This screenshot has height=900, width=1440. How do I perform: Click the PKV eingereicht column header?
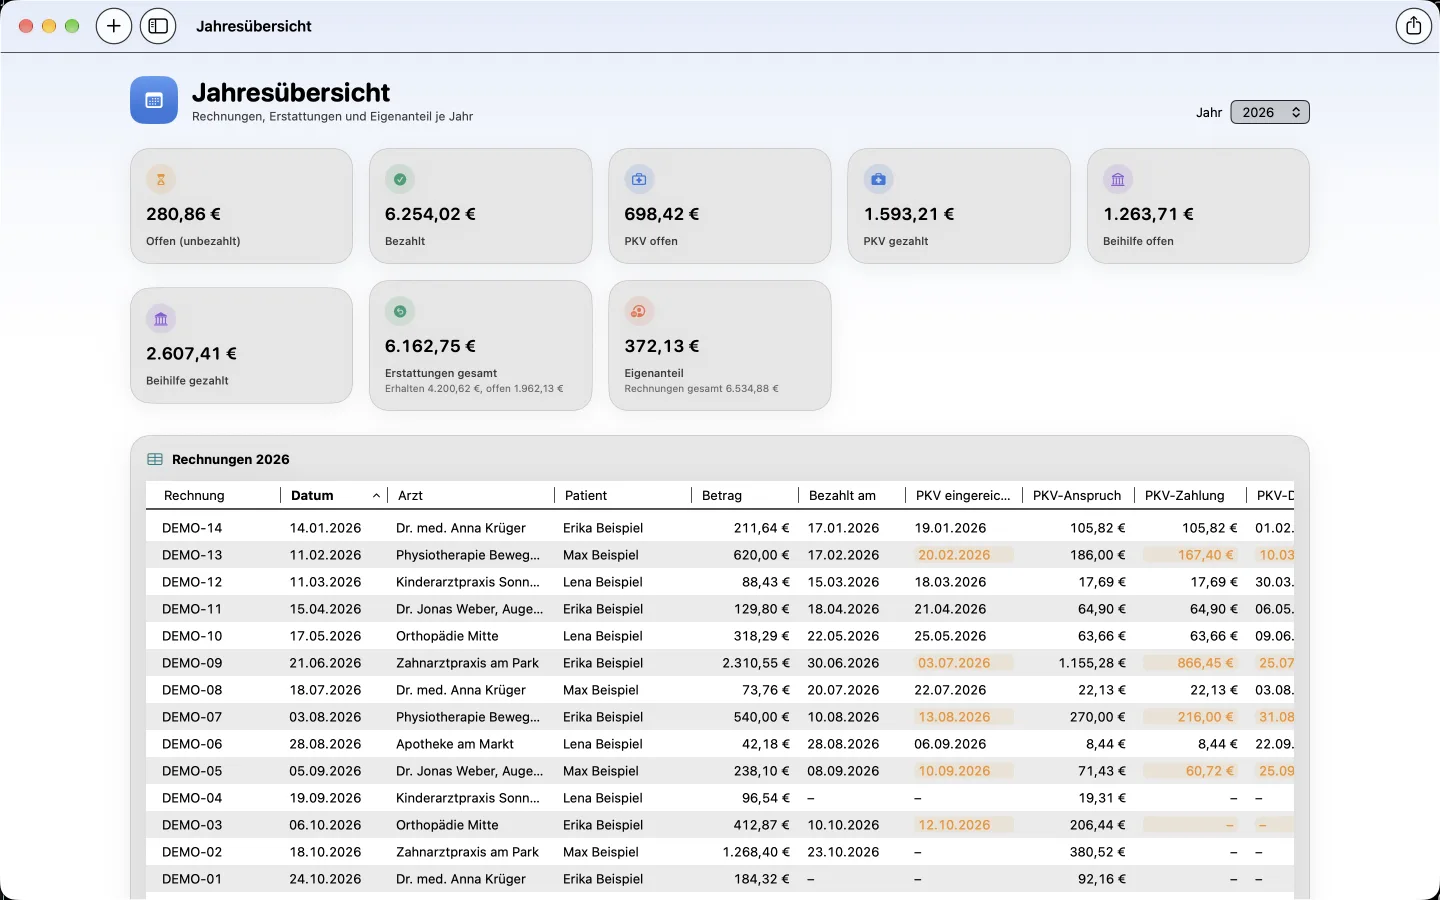[x=963, y=495]
